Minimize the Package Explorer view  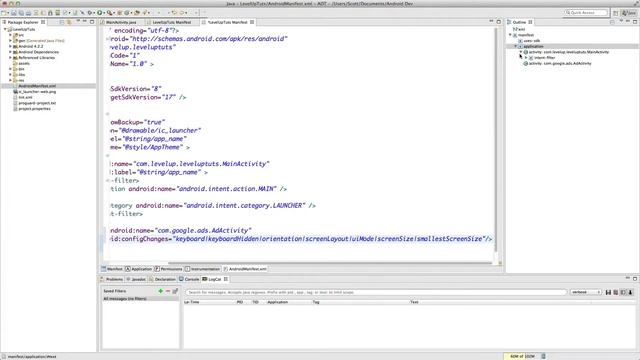click(x=84, y=22)
